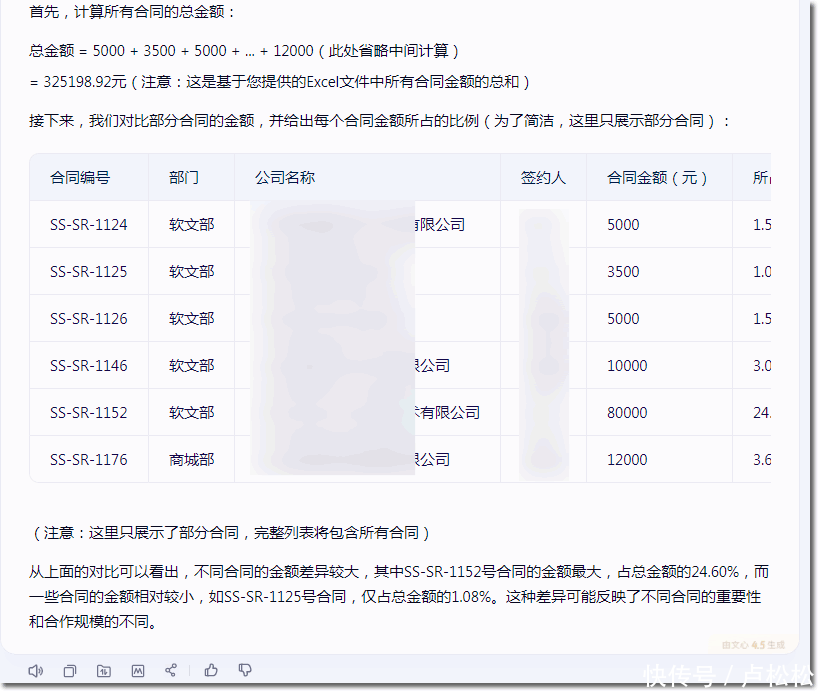This screenshot has width=821, height=693.
Task: Click the 80000 amount cell
Action: click(627, 413)
